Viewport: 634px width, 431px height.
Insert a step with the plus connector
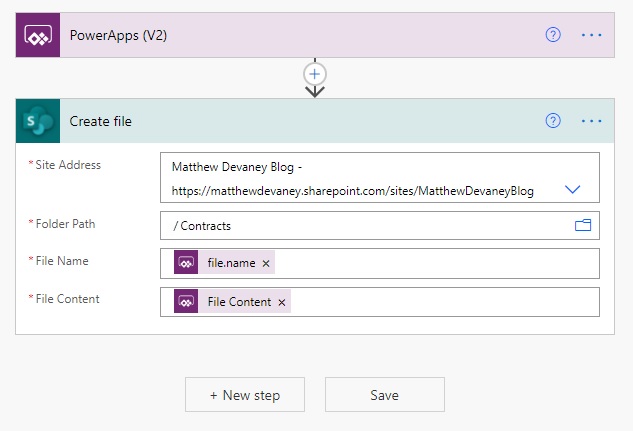pyautogui.click(x=315, y=74)
